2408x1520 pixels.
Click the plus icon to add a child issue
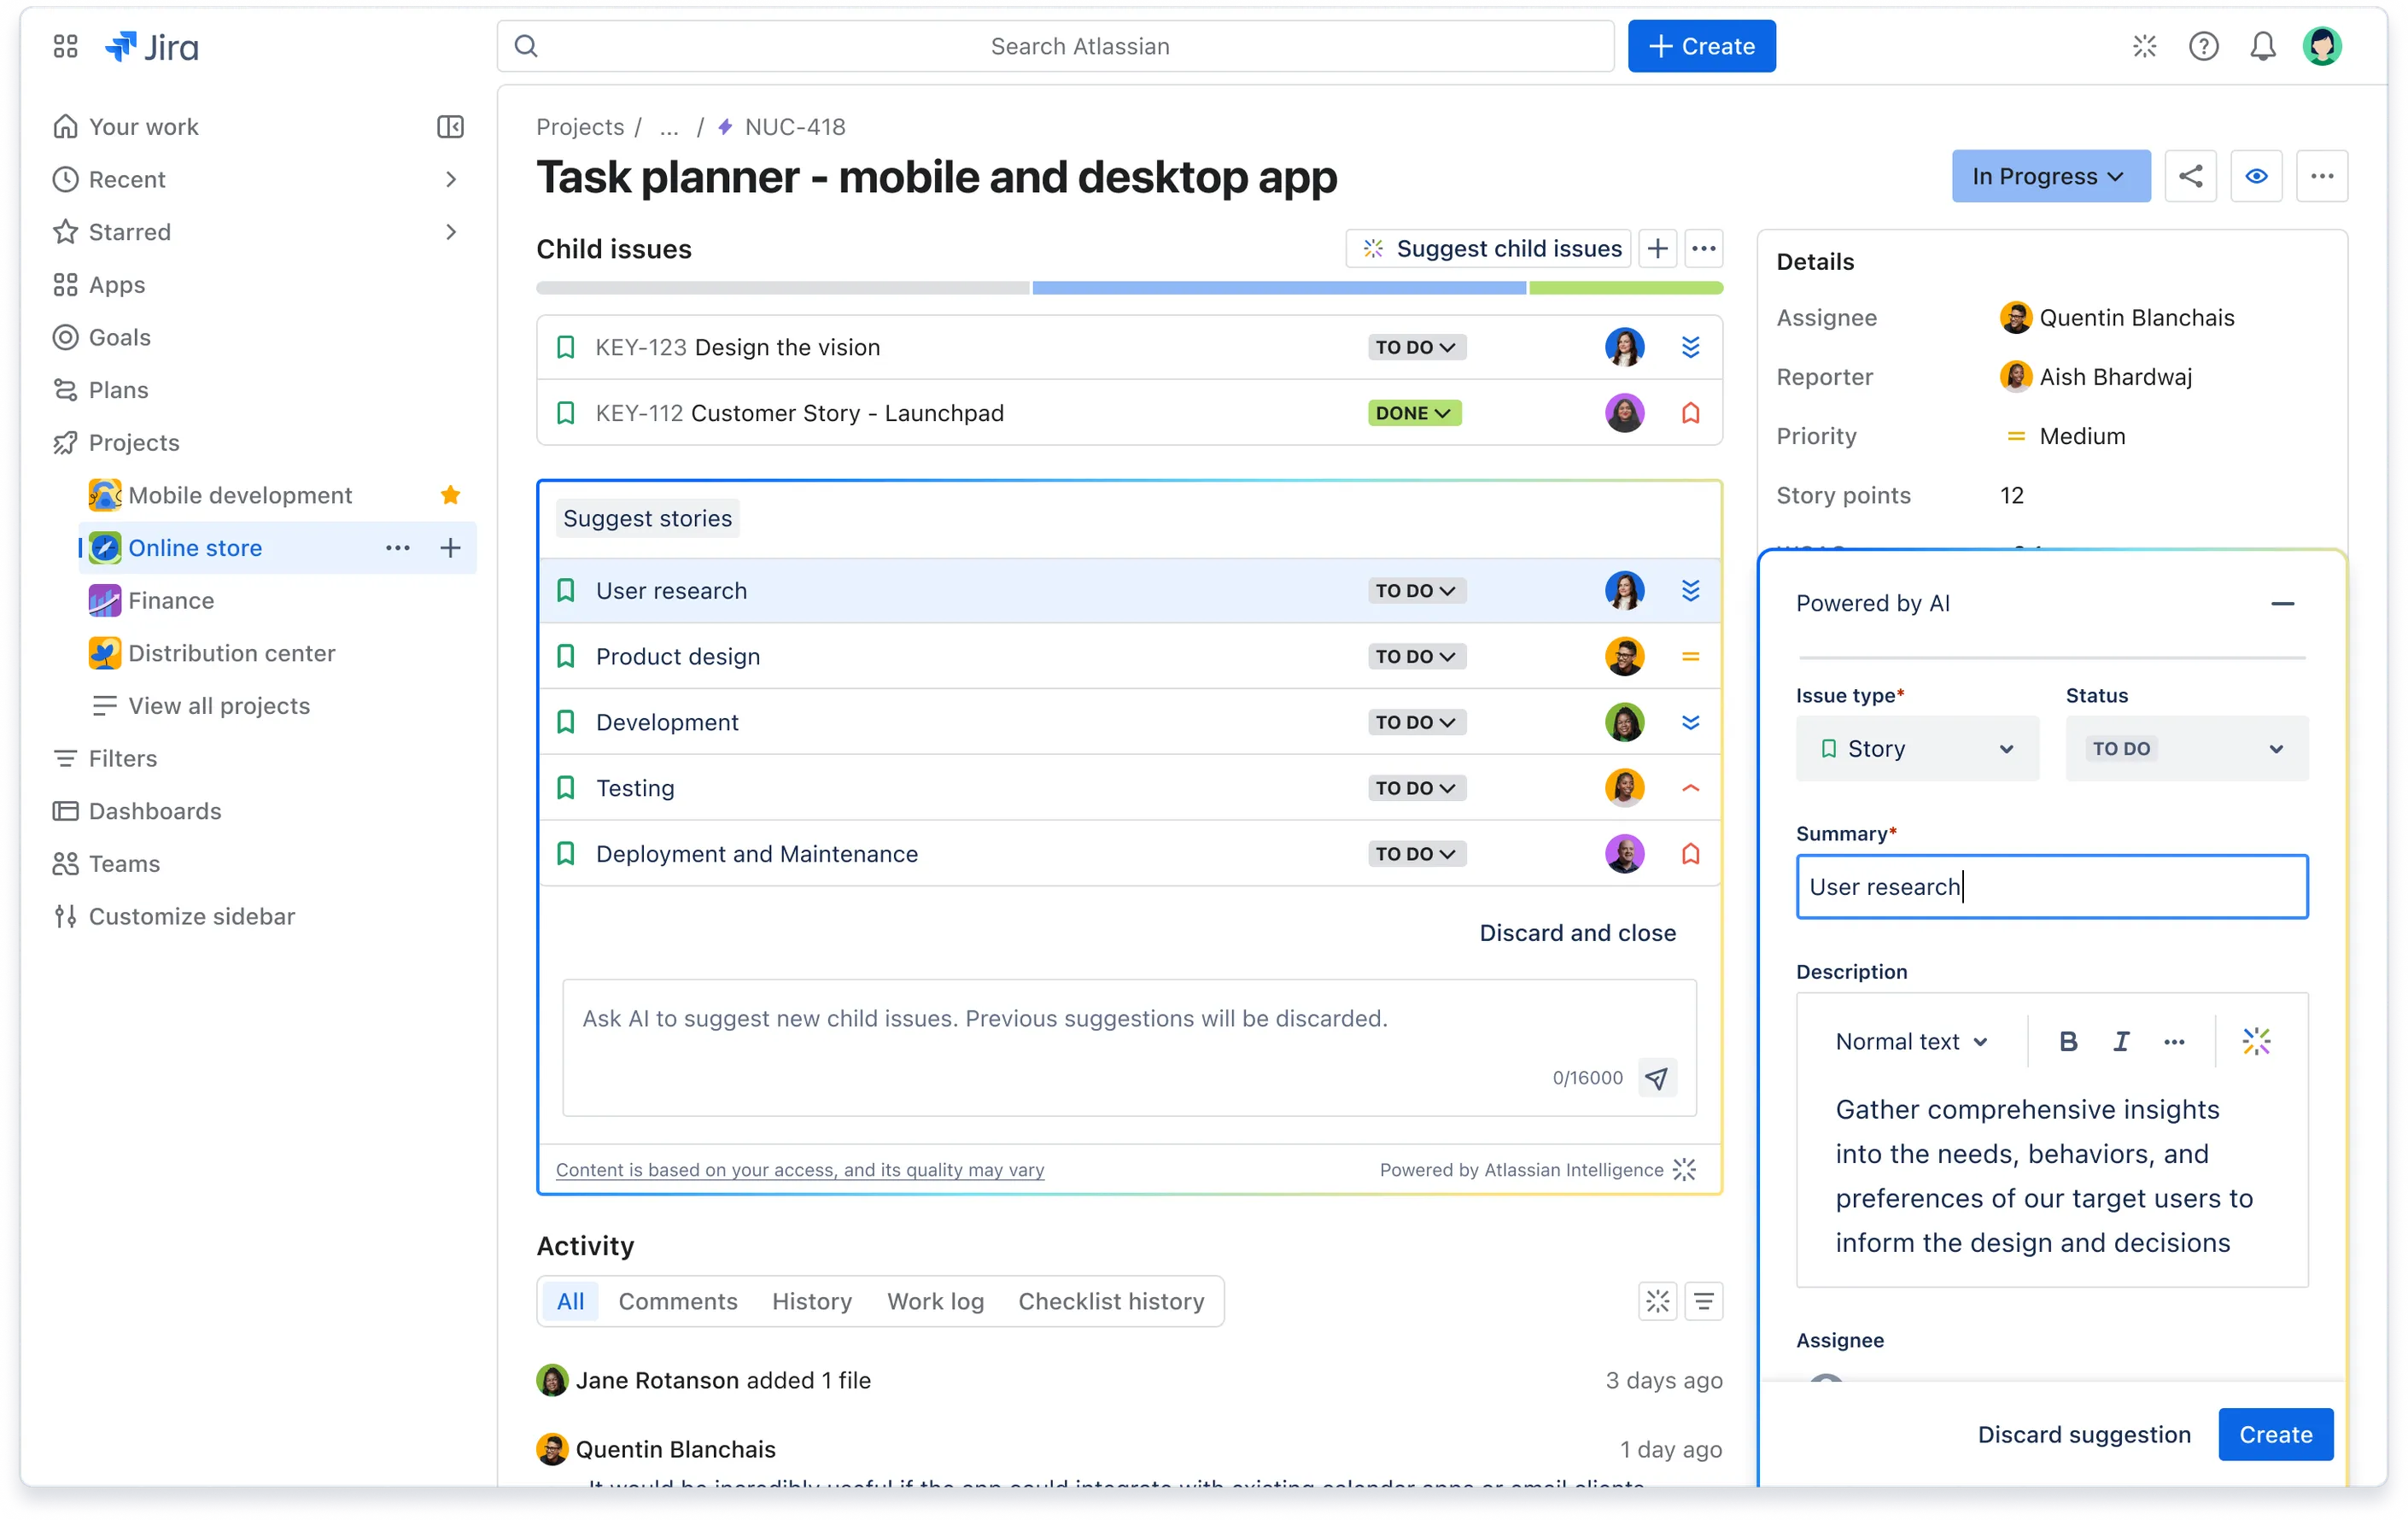point(1658,248)
